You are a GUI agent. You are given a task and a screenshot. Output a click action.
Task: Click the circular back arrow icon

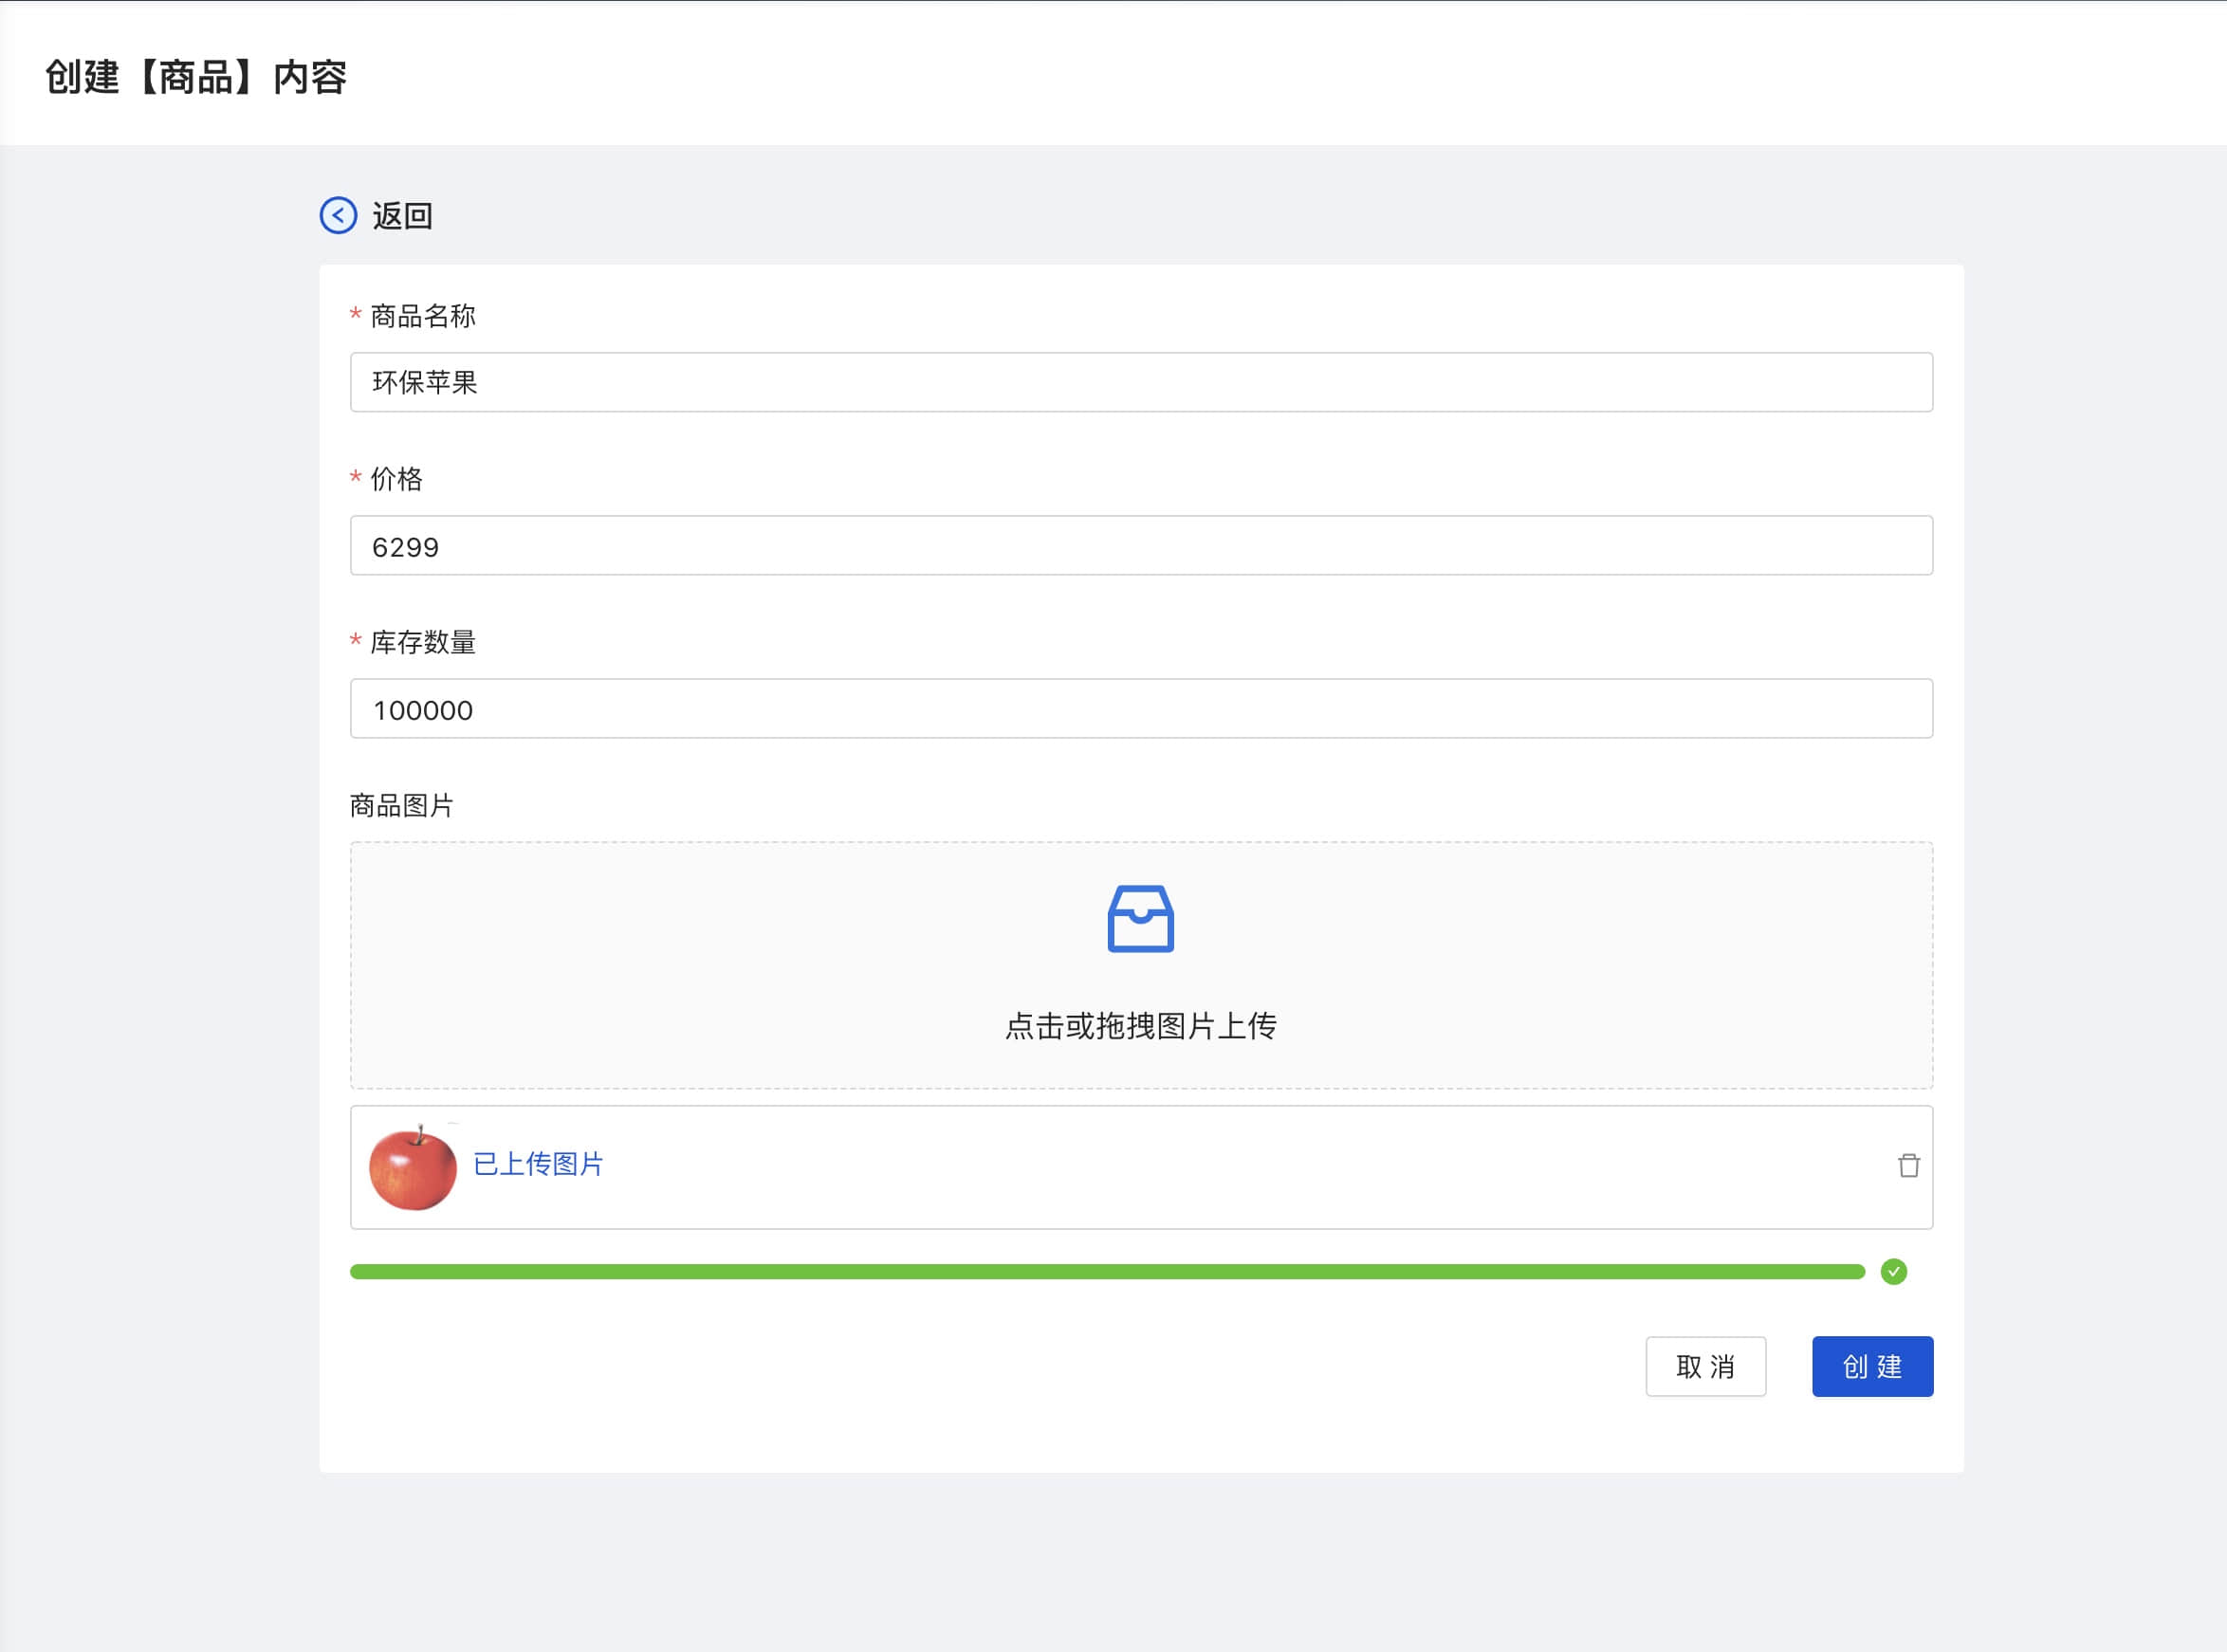click(x=338, y=215)
